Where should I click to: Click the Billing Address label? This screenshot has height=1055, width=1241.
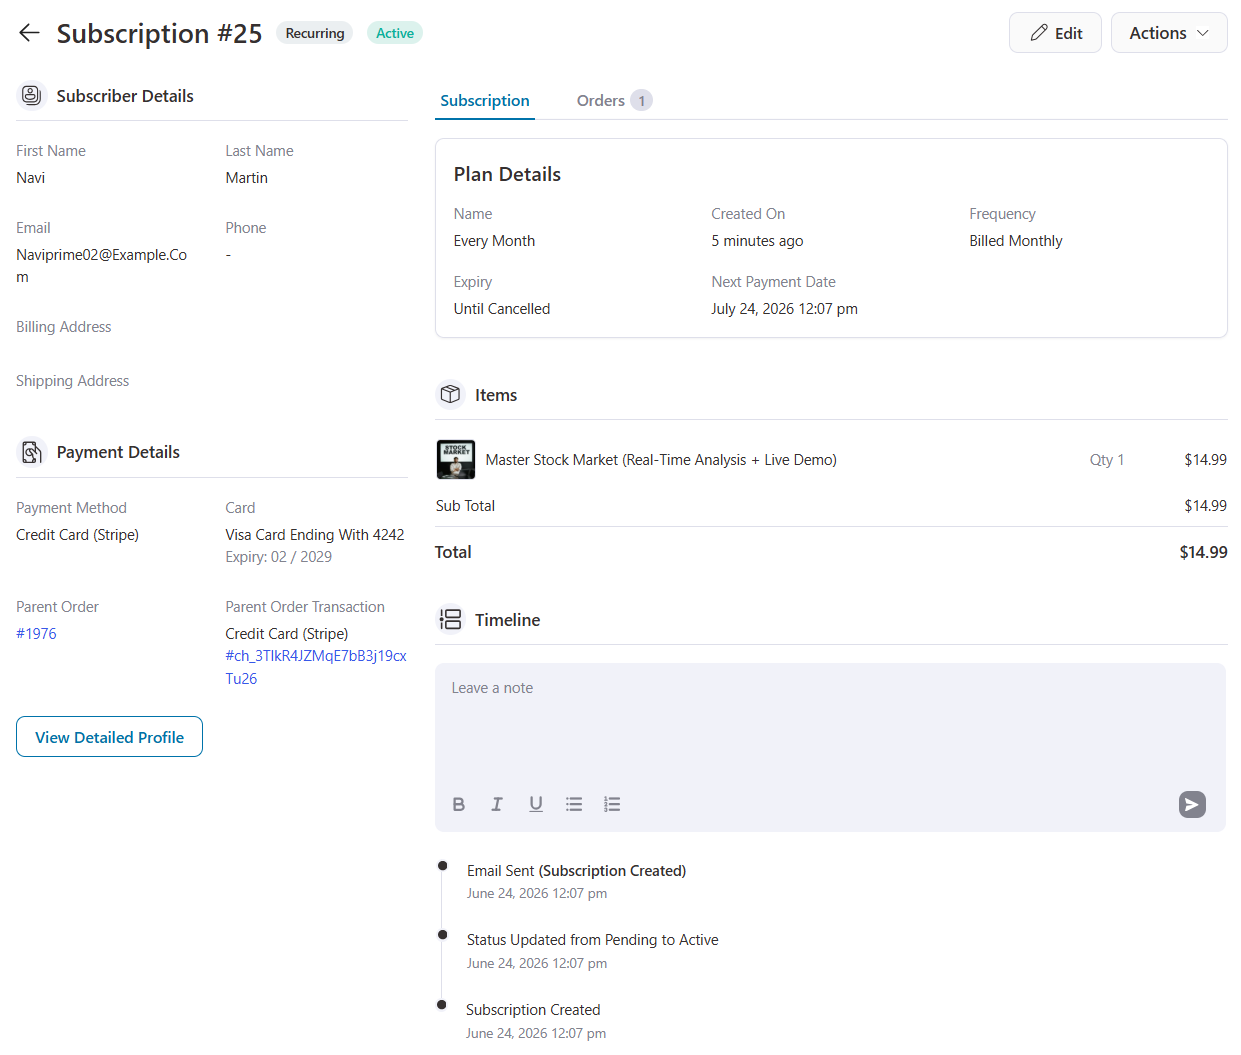[x=64, y=327]
